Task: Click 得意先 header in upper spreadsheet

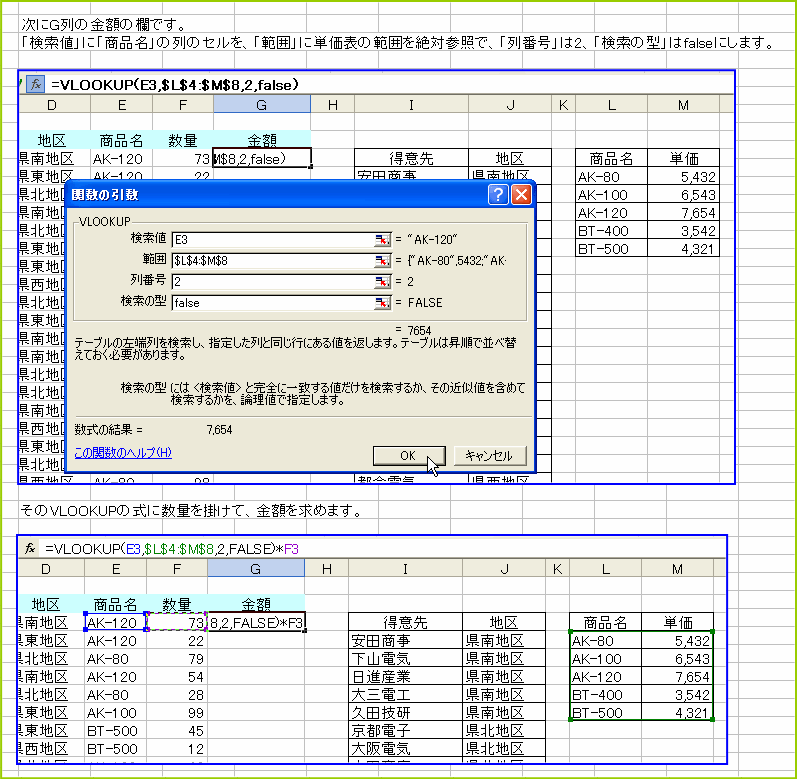Action: (x=411, y=159)
